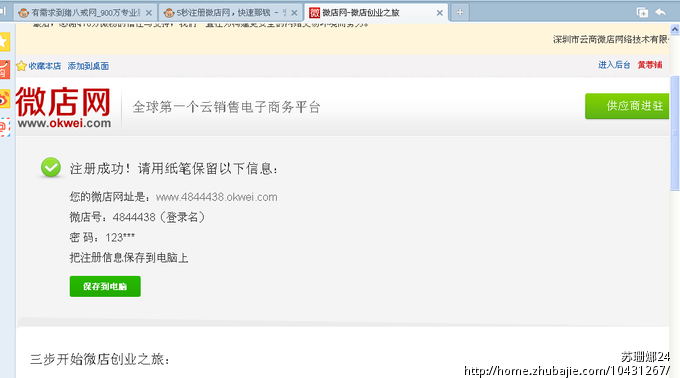Click the undo back arrow icon
This screenshot has width=680, height=378.
(x=660, y=13)
